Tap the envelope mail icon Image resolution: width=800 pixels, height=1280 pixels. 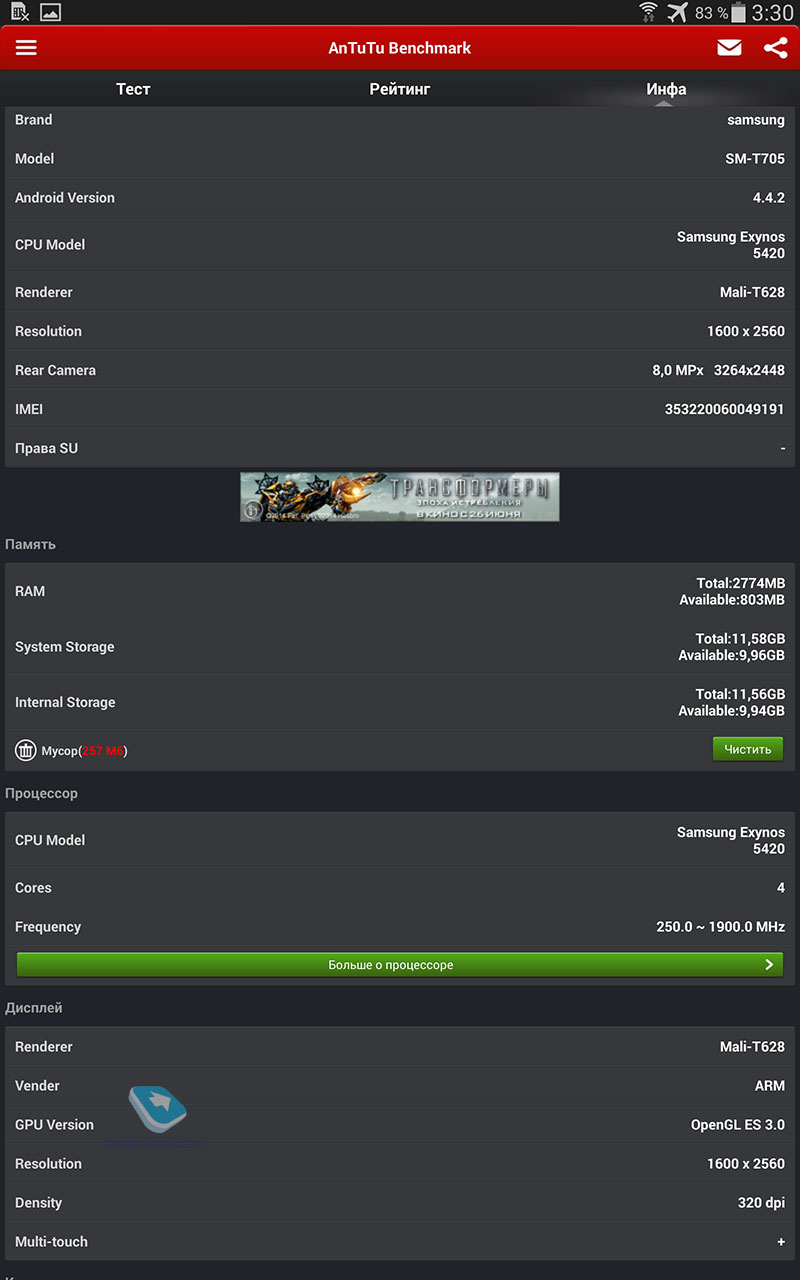coord(729,48)
